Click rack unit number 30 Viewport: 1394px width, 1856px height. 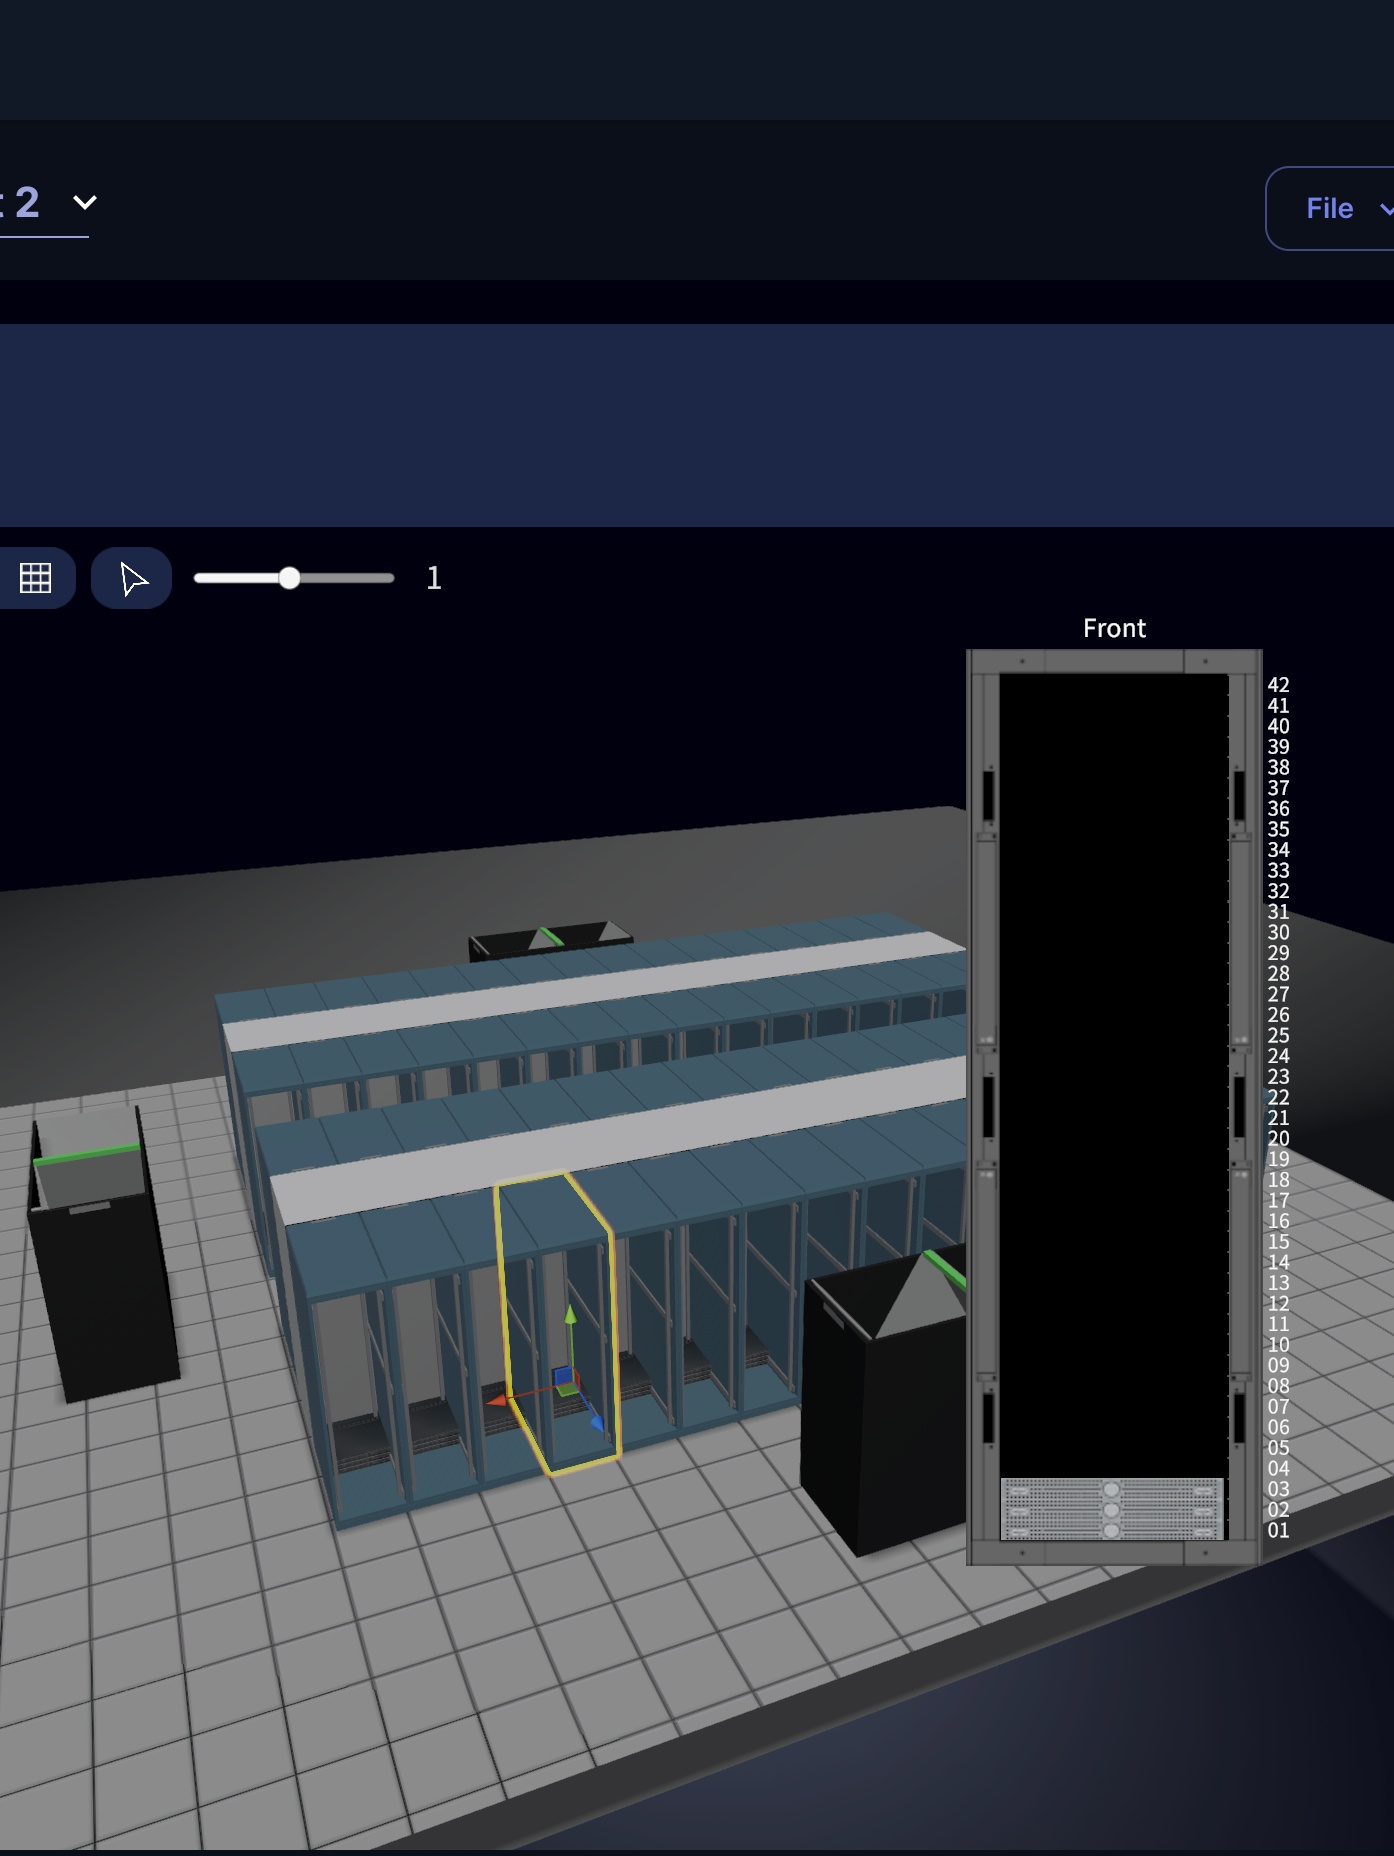(x=1278, y=932)
